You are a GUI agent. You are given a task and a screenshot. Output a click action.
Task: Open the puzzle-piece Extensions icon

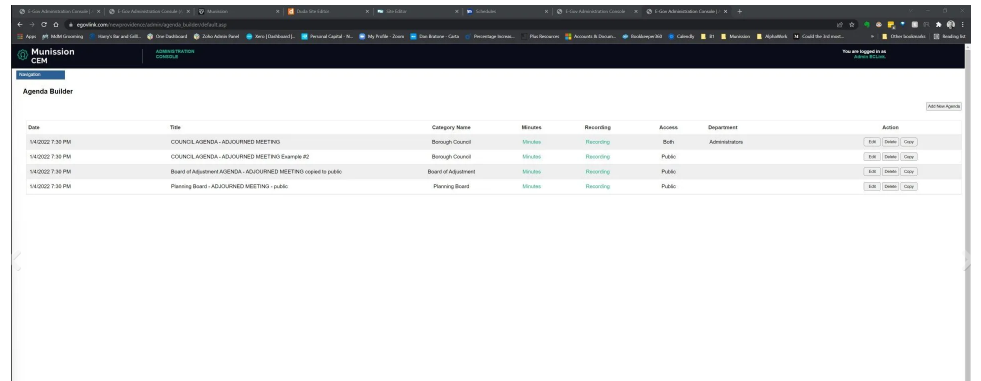tap(938, 24)
